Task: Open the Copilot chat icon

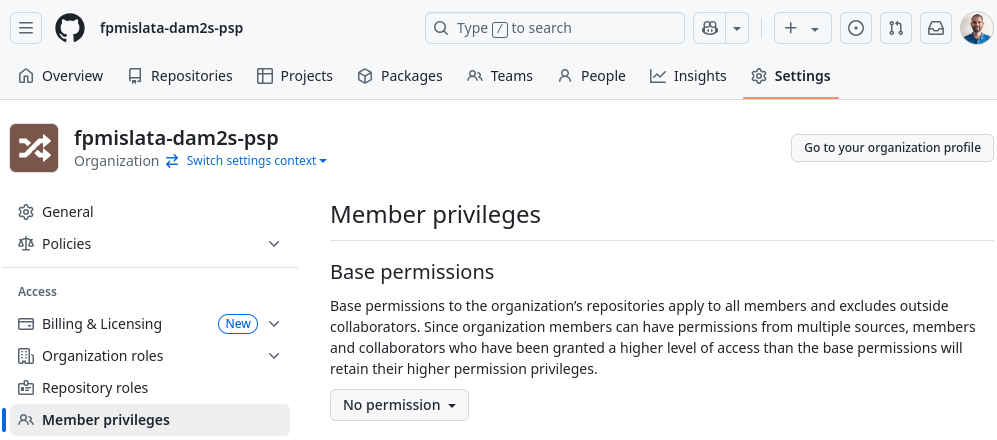Action: pos(710,28)
